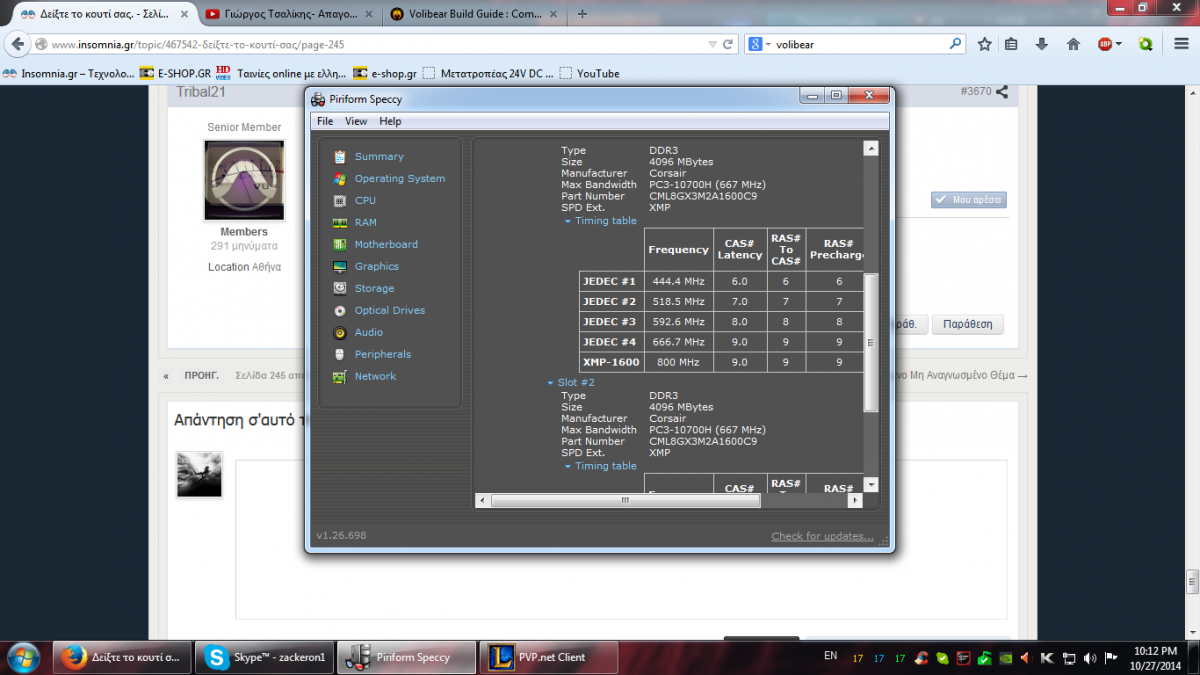
Task: Click Tribal21's forum avatar image
Action: [x=244, y=180]
